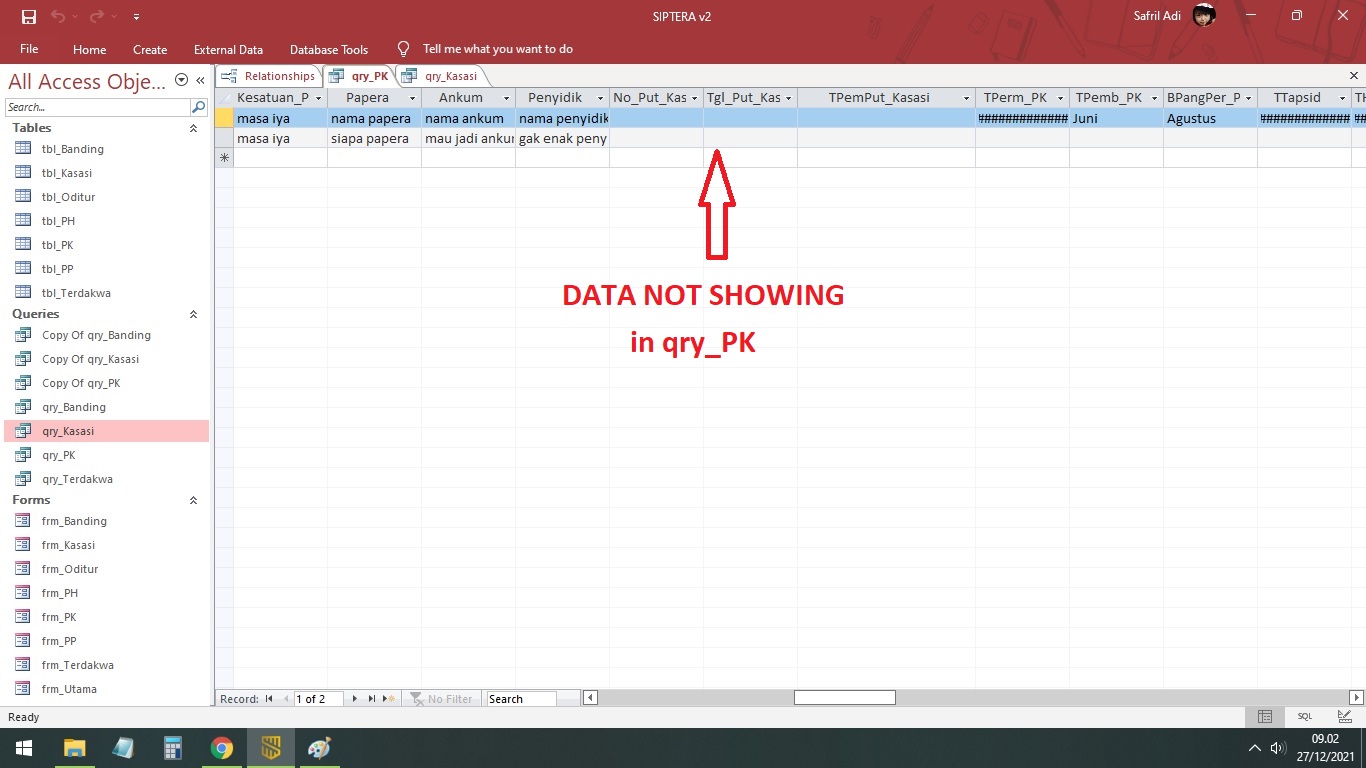Click the navigation search magnifier icon

pos(199,107)
